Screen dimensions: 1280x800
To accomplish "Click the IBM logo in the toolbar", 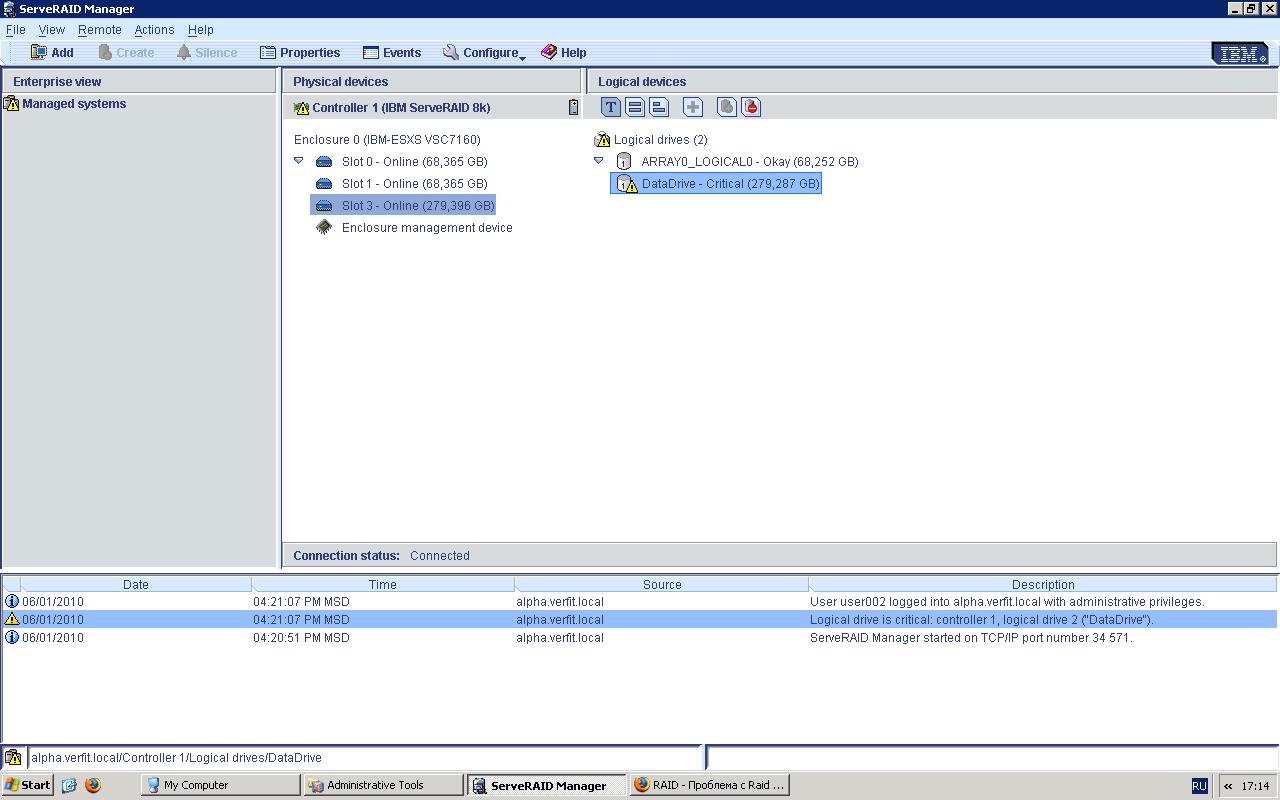I will point(1240,54).
